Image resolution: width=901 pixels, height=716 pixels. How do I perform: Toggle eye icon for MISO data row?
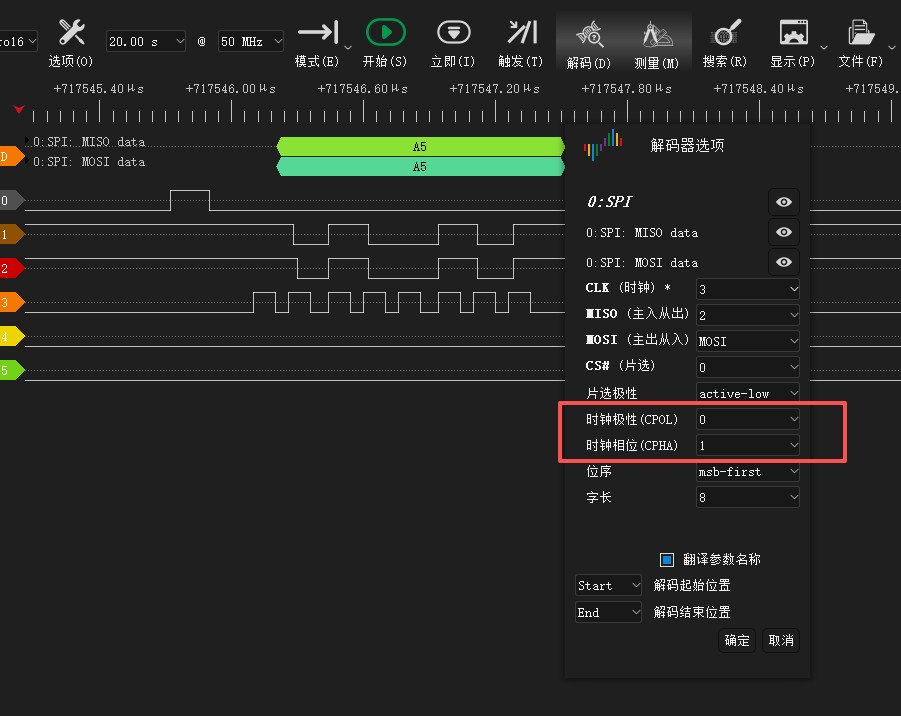(x=783, y=232)
